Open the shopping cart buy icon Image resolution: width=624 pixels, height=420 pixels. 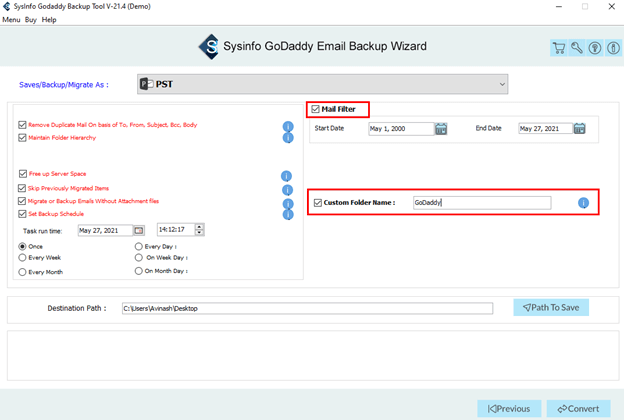tap(559, 48)
